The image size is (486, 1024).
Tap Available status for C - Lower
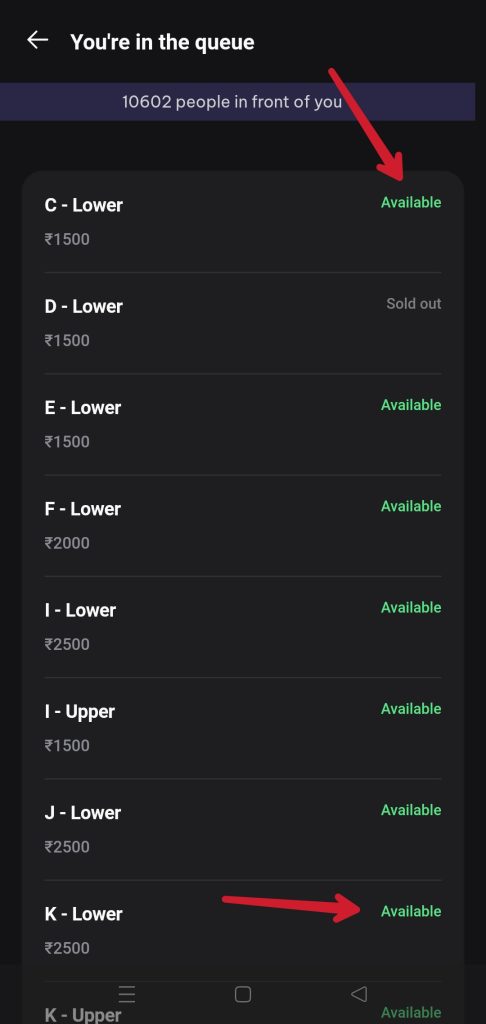click(411, 202)
